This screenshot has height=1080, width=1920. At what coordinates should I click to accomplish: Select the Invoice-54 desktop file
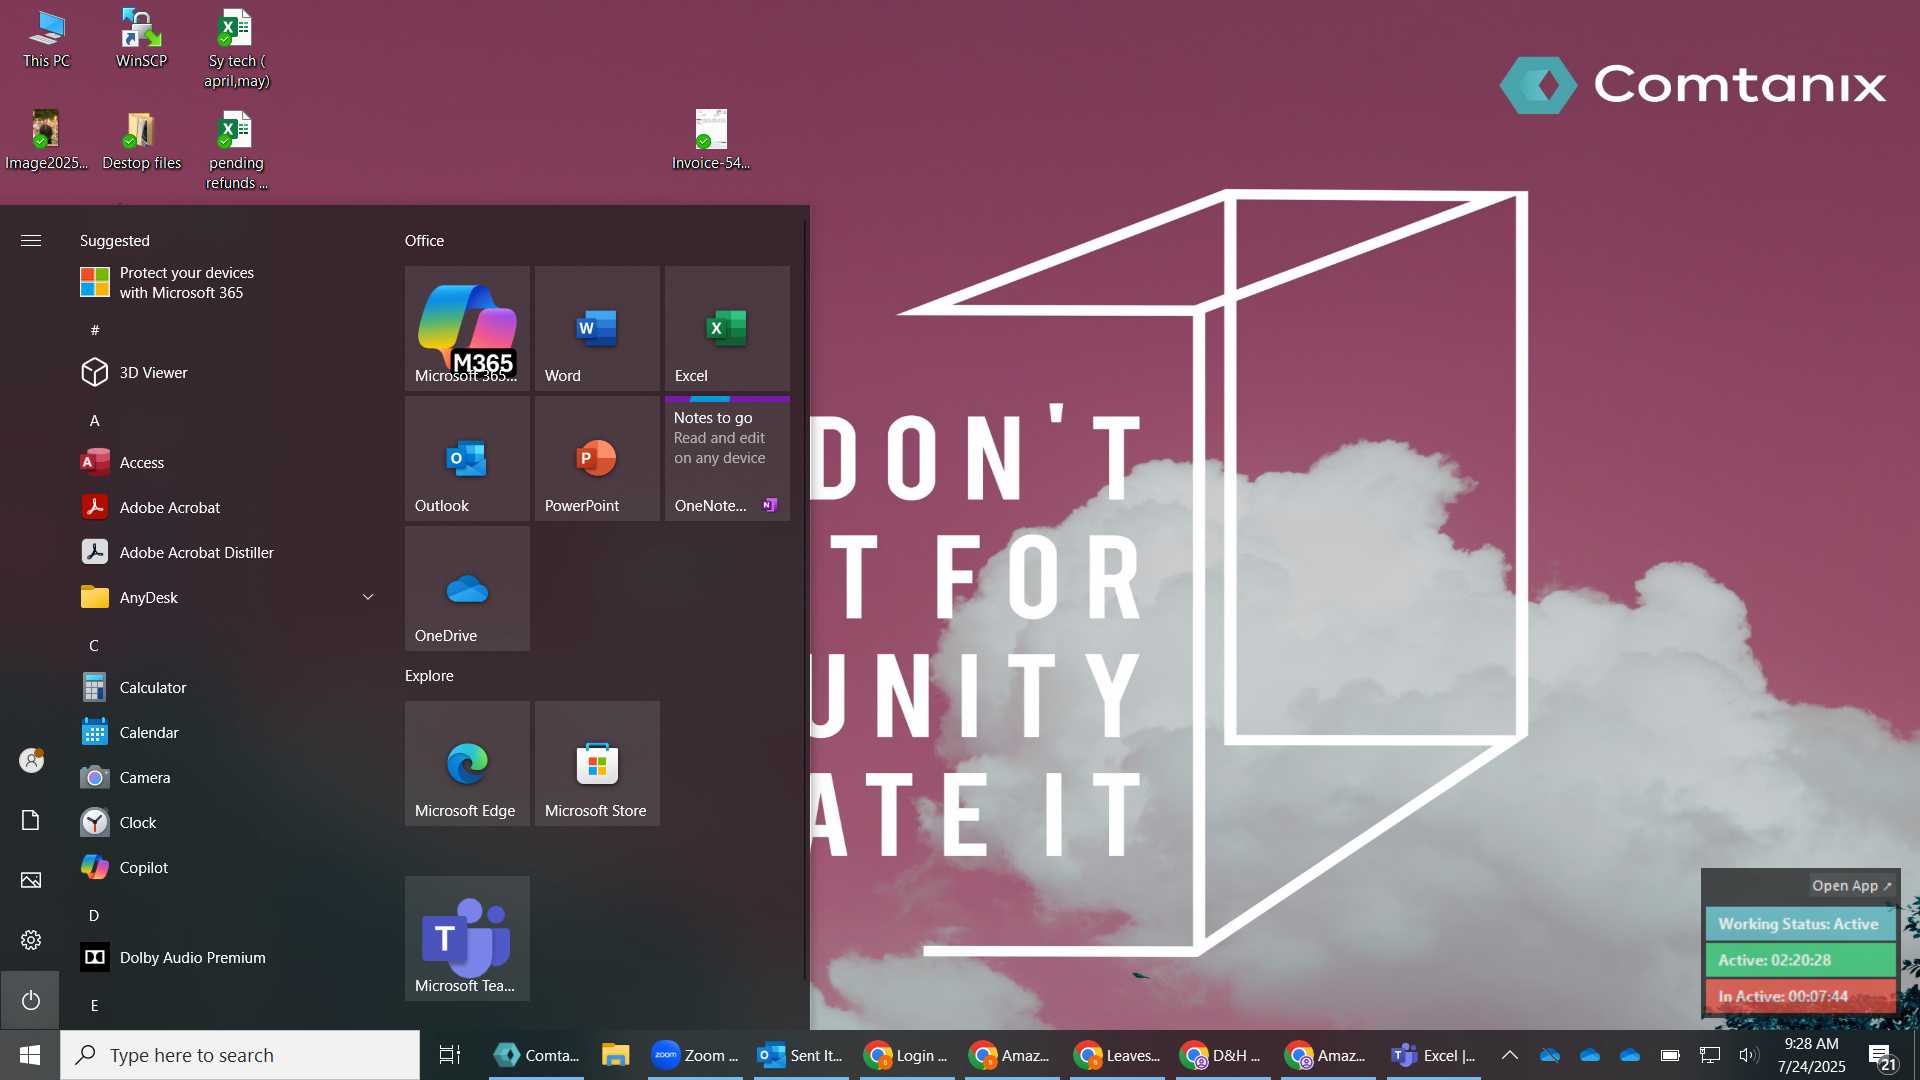[x=711, y=140]
